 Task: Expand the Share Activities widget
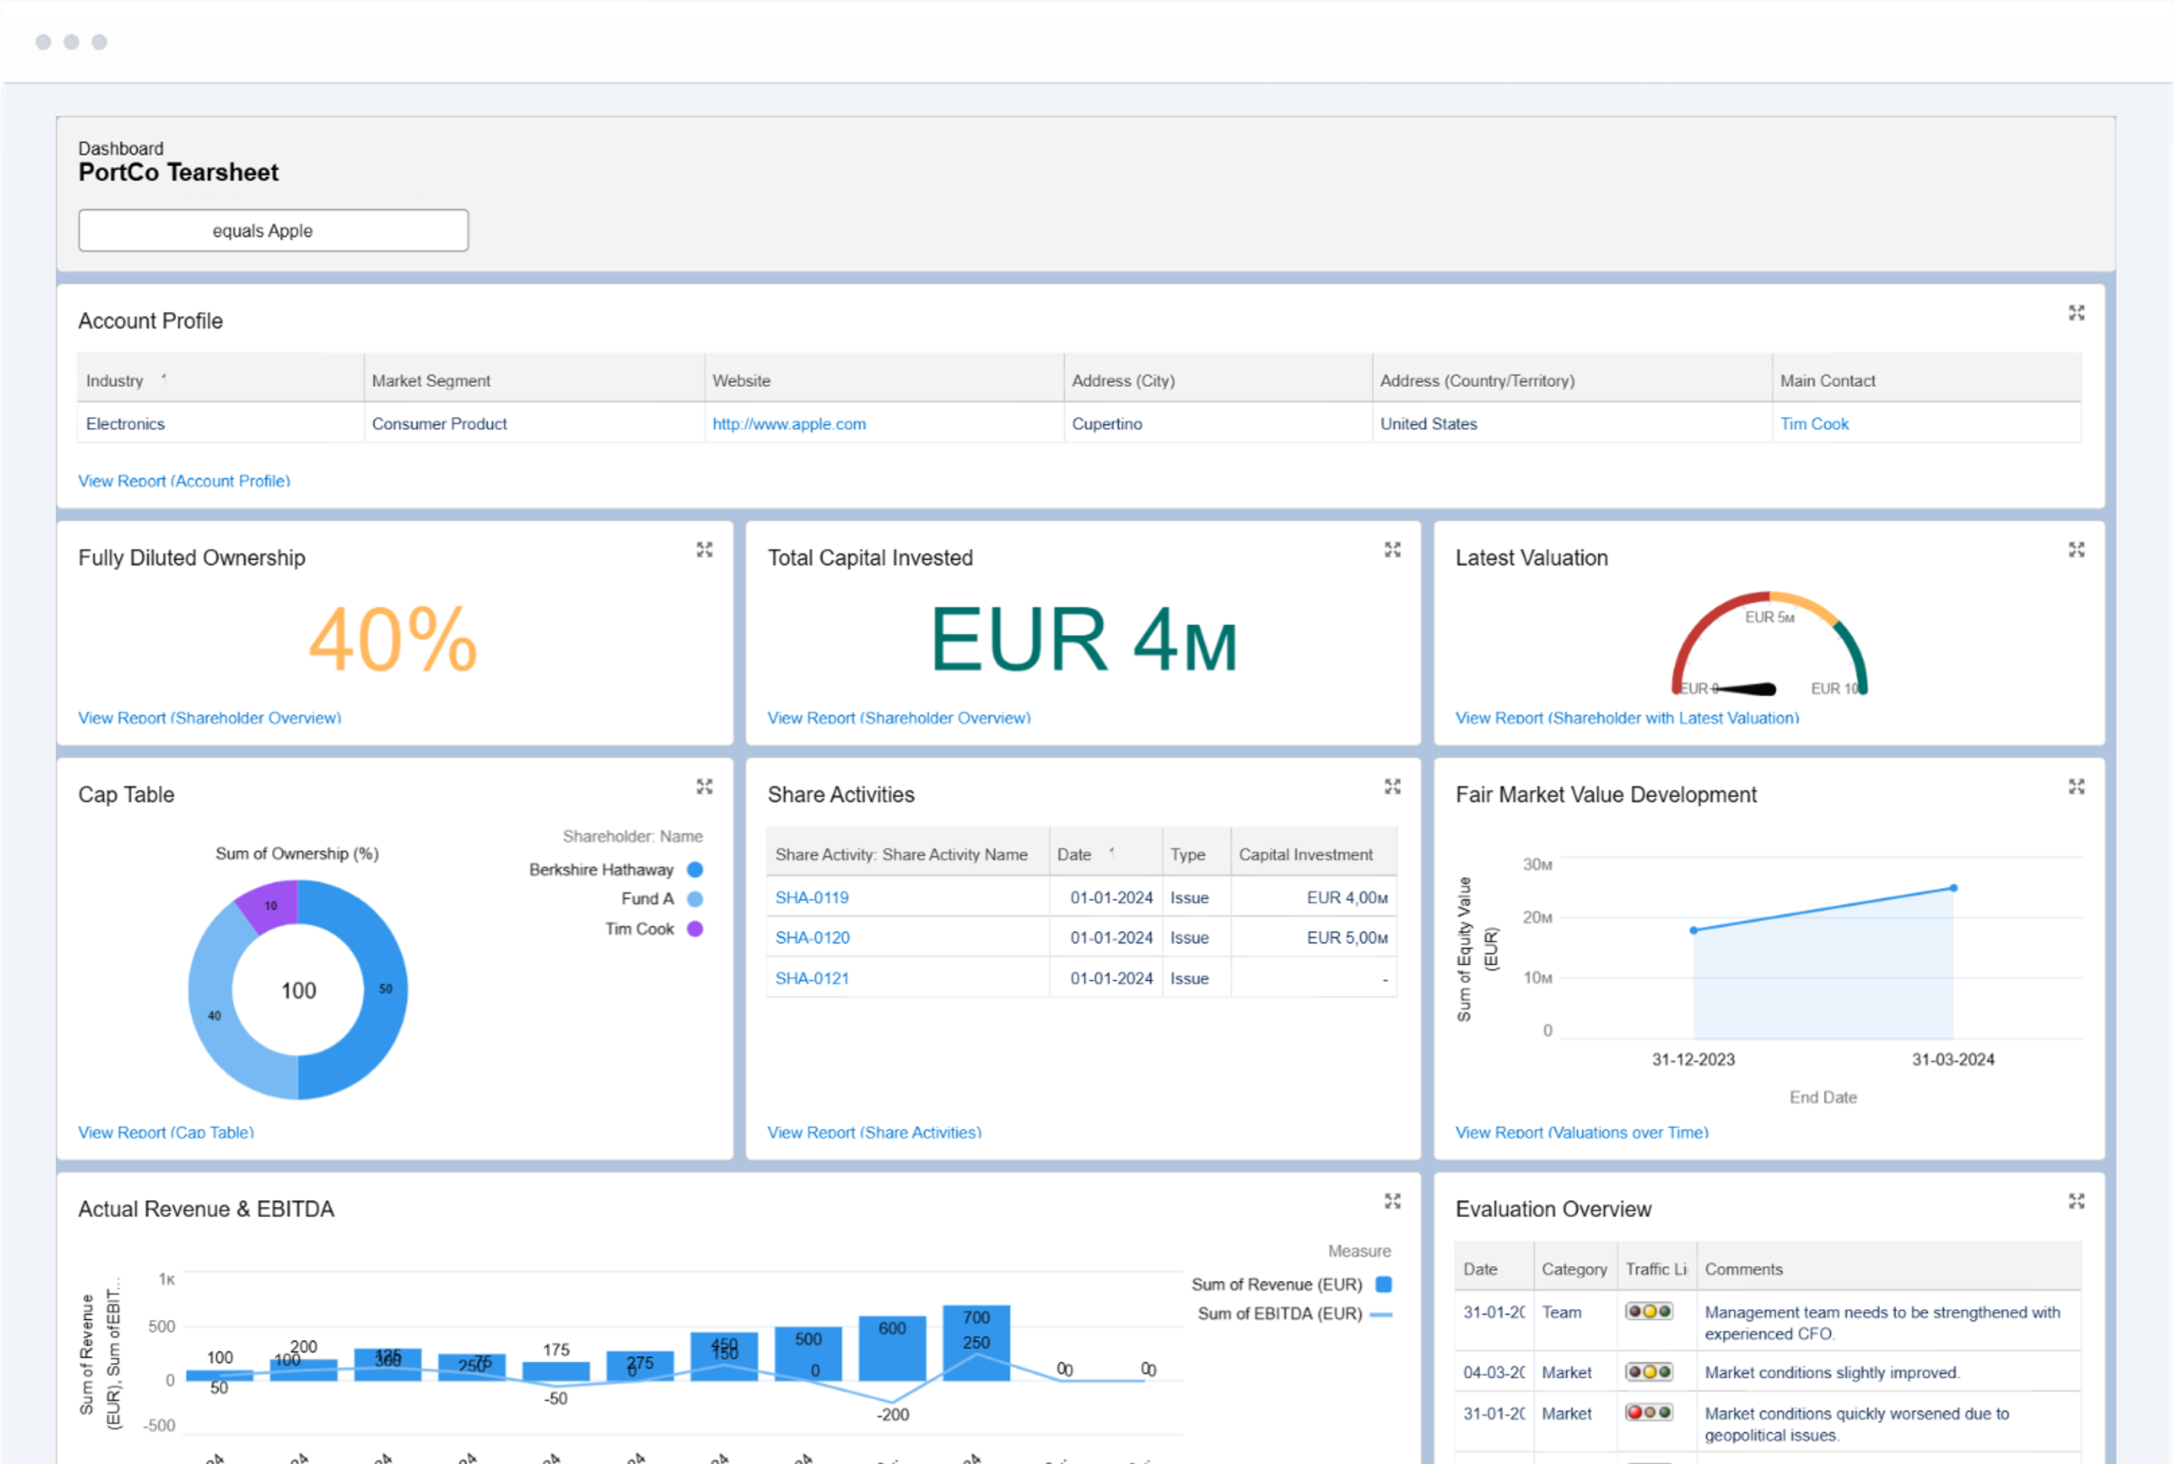click(1392, 787)
